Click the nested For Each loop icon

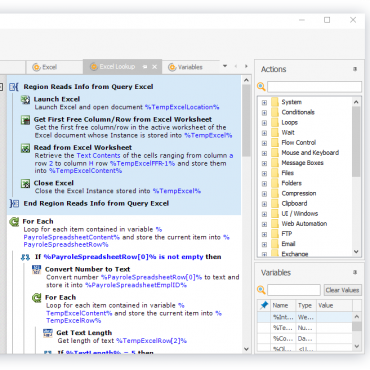pyautogui.click(x=37, y=298)
